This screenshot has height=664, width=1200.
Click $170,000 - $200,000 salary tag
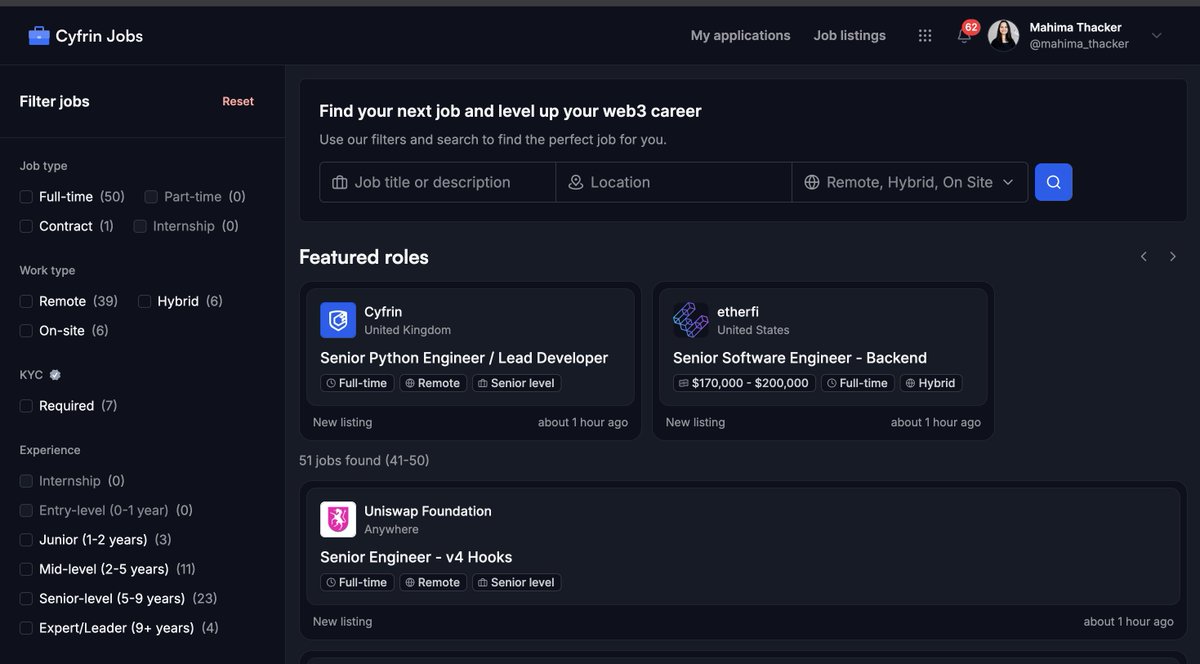click(744, 383)
